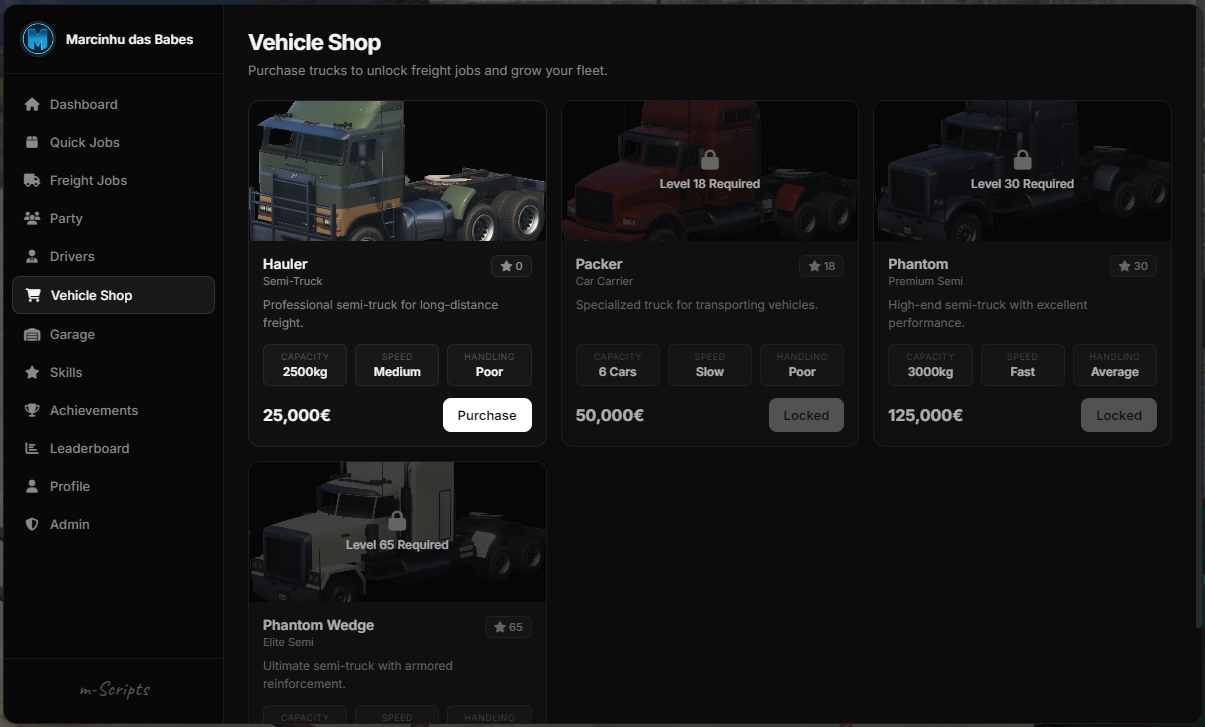Click the Drivers person icon
Image resolution: width=1205 pixels, height=727 pixels.
pyautogui.click(x=32, y=257)
